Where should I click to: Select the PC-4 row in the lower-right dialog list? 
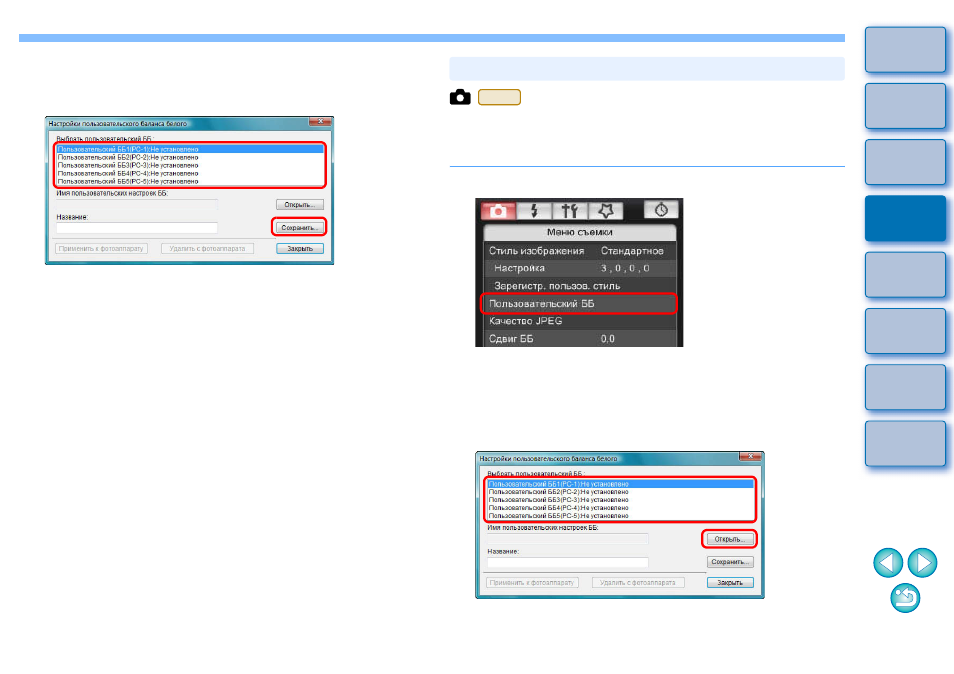[621, 508]
